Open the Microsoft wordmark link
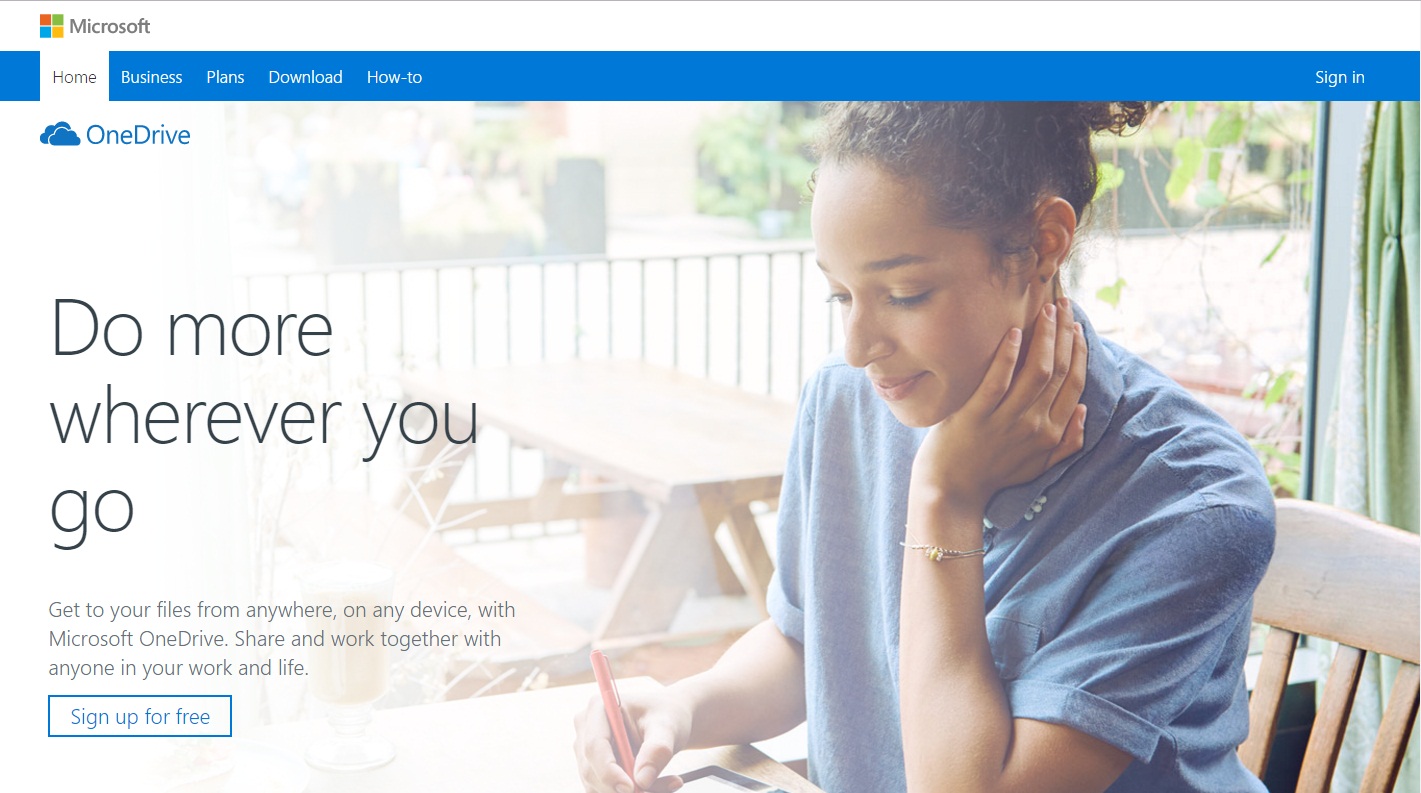1421x793 pixels. 110,26
